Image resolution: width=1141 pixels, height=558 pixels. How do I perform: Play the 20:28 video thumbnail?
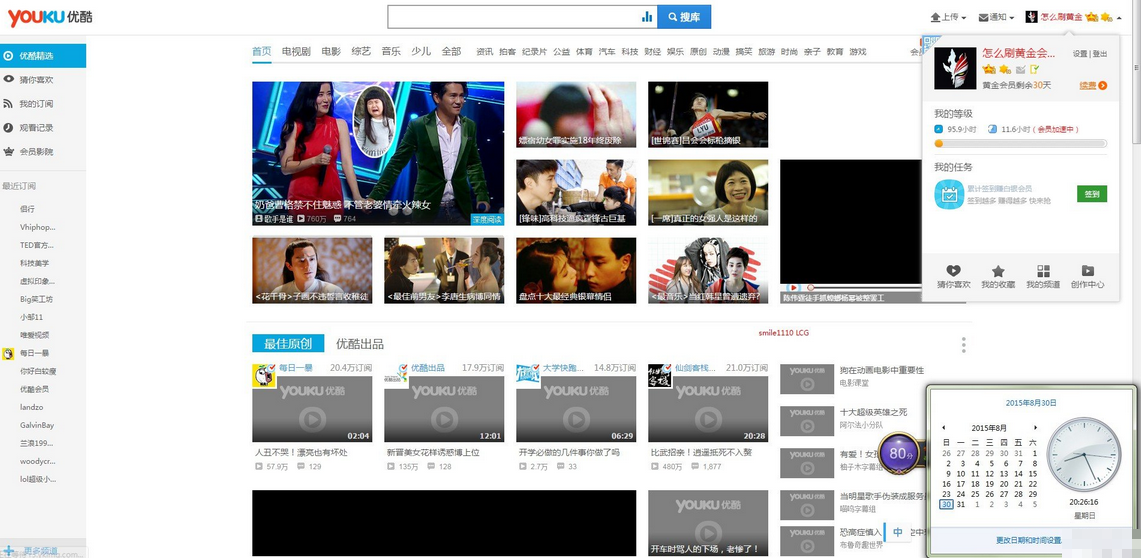click(x=708, y=409)
